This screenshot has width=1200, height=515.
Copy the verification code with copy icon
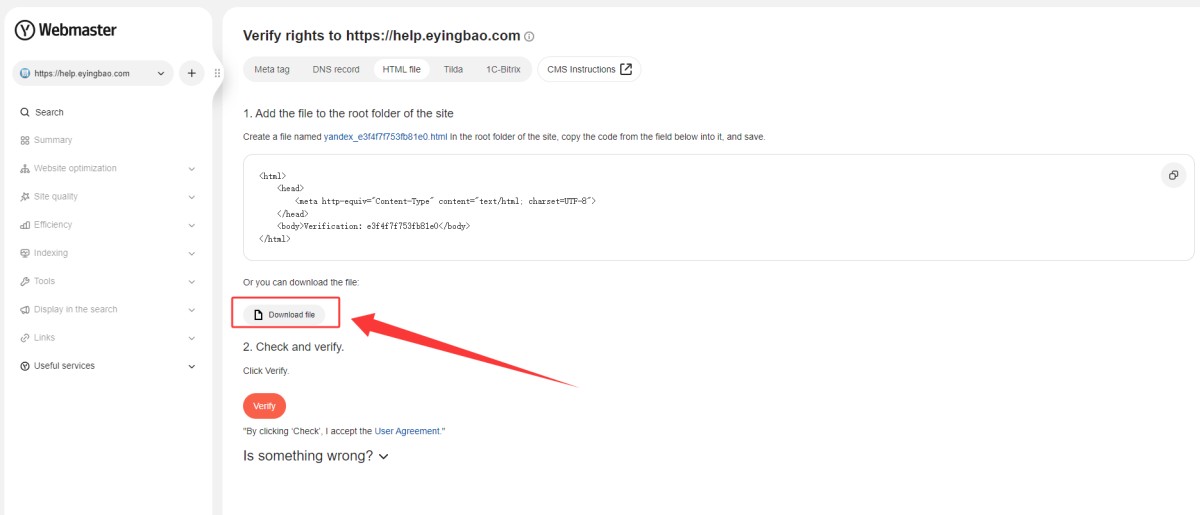click(x=1173, y=175)
